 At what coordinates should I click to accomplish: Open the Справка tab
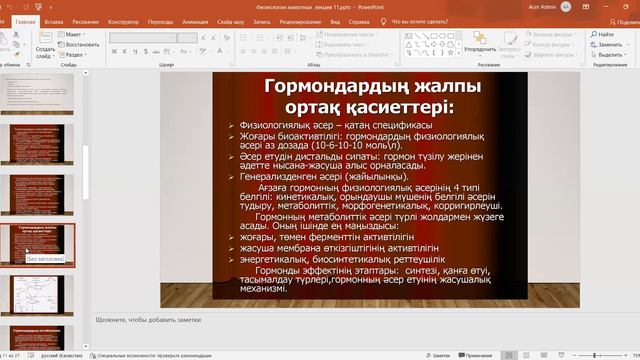[x=359, y=22]
